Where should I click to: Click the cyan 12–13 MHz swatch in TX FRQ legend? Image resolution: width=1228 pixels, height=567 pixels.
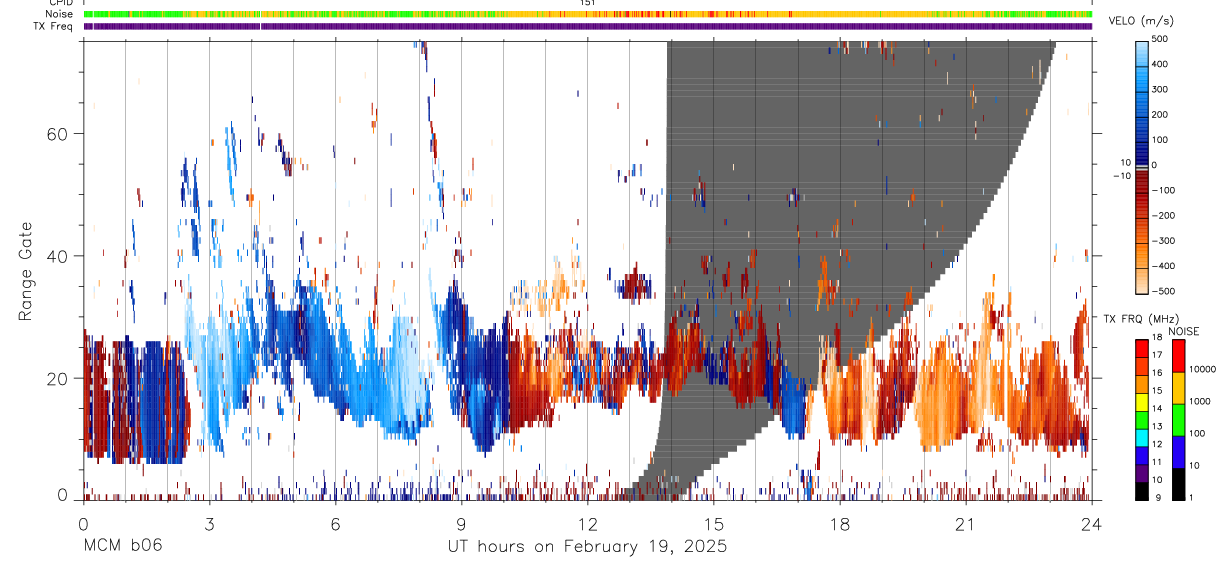pos(1141,437)
